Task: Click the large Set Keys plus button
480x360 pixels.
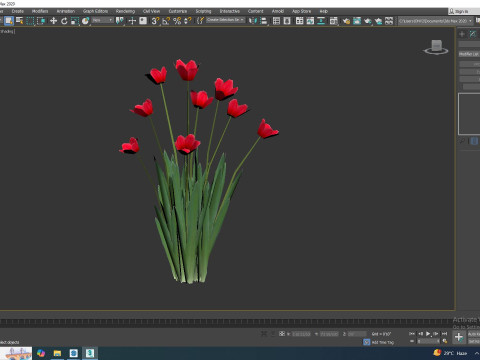Action: 459,337
